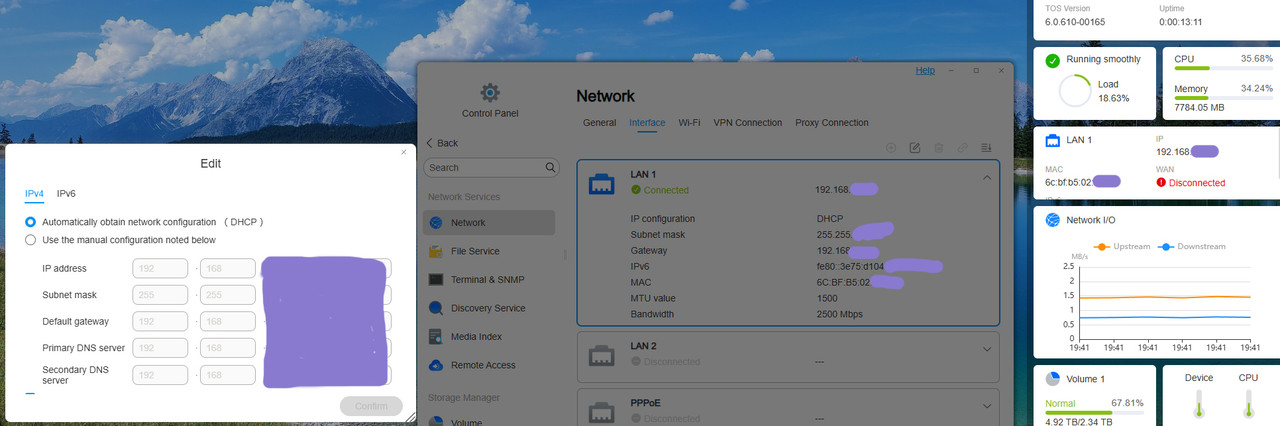
Task: Switch to the General tab
Action: [x=600, y=123]
